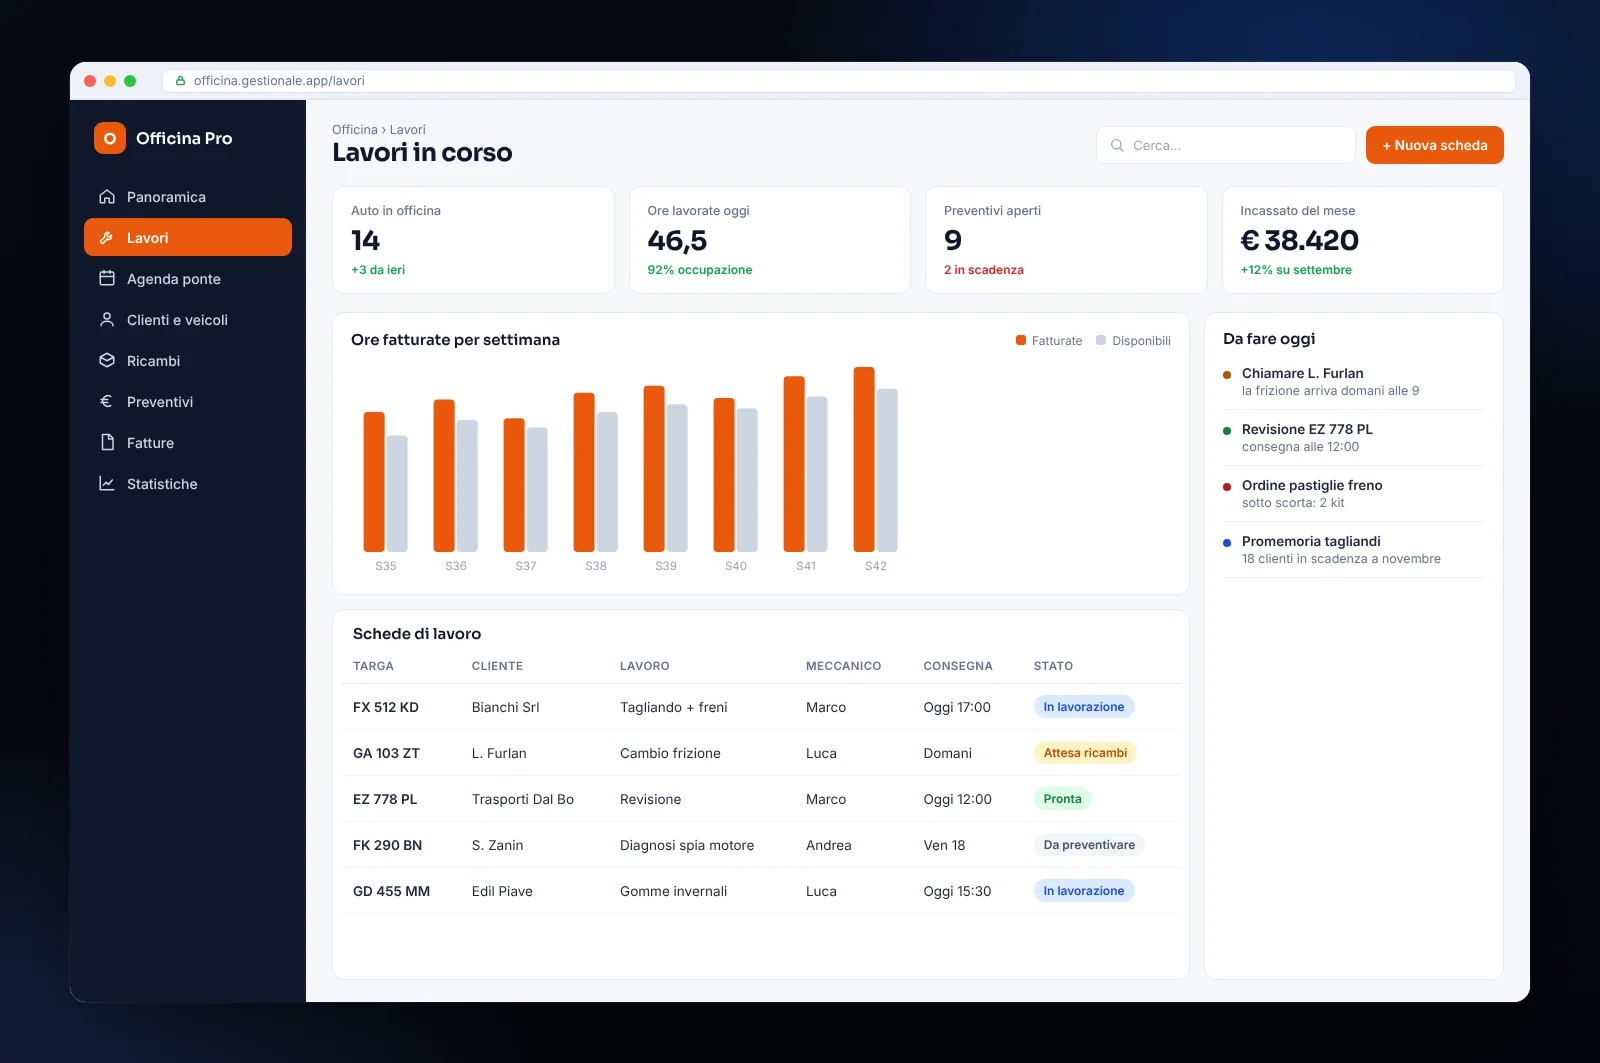Toggle the Disponibili legend series
This screenshot has width=1600, height=1063.
1133,341
